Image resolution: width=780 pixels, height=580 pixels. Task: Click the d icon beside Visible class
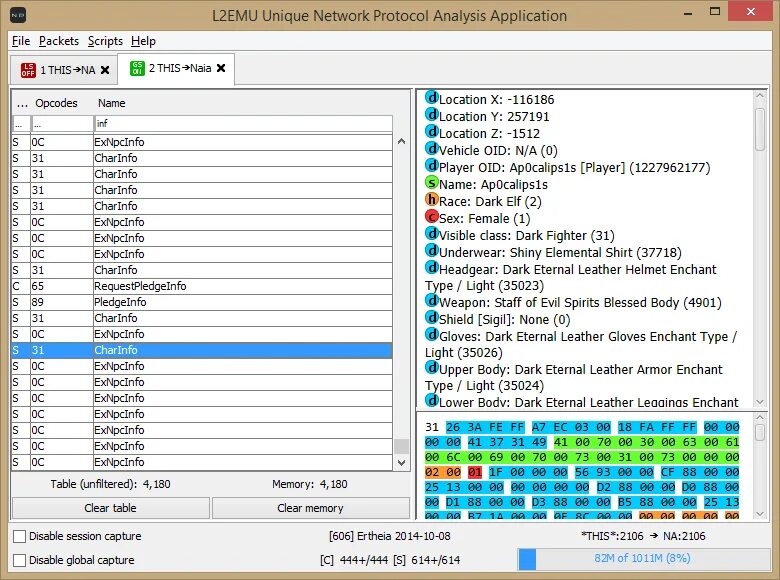[432, 234]
